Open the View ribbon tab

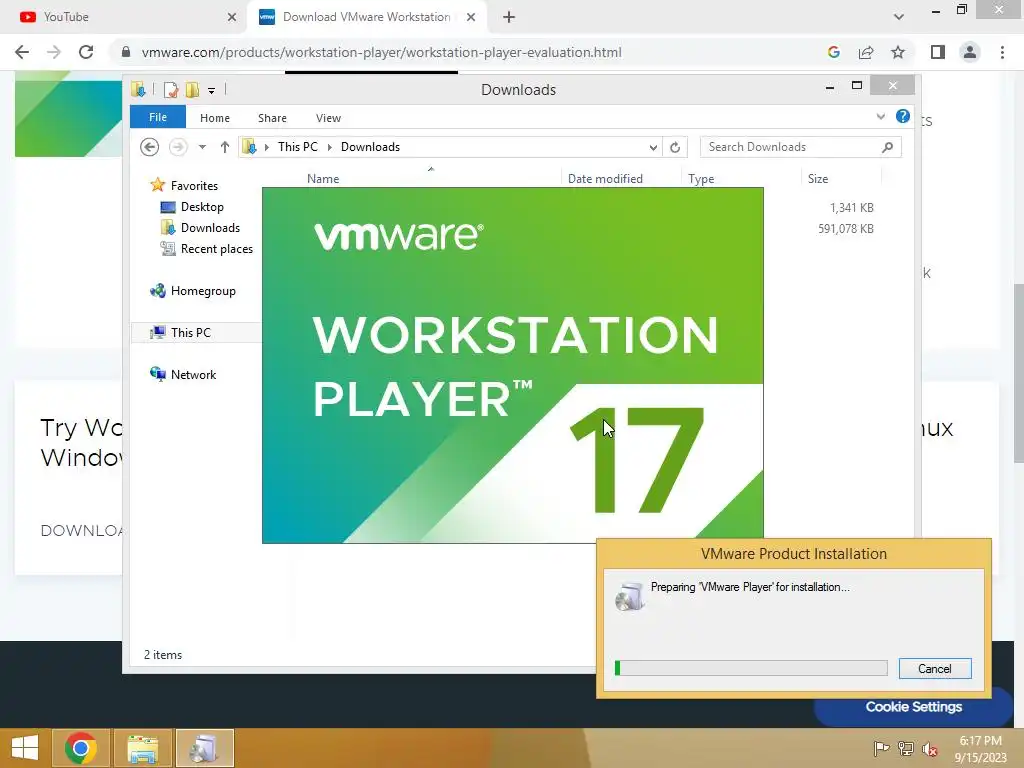click(x=328, y=118)
